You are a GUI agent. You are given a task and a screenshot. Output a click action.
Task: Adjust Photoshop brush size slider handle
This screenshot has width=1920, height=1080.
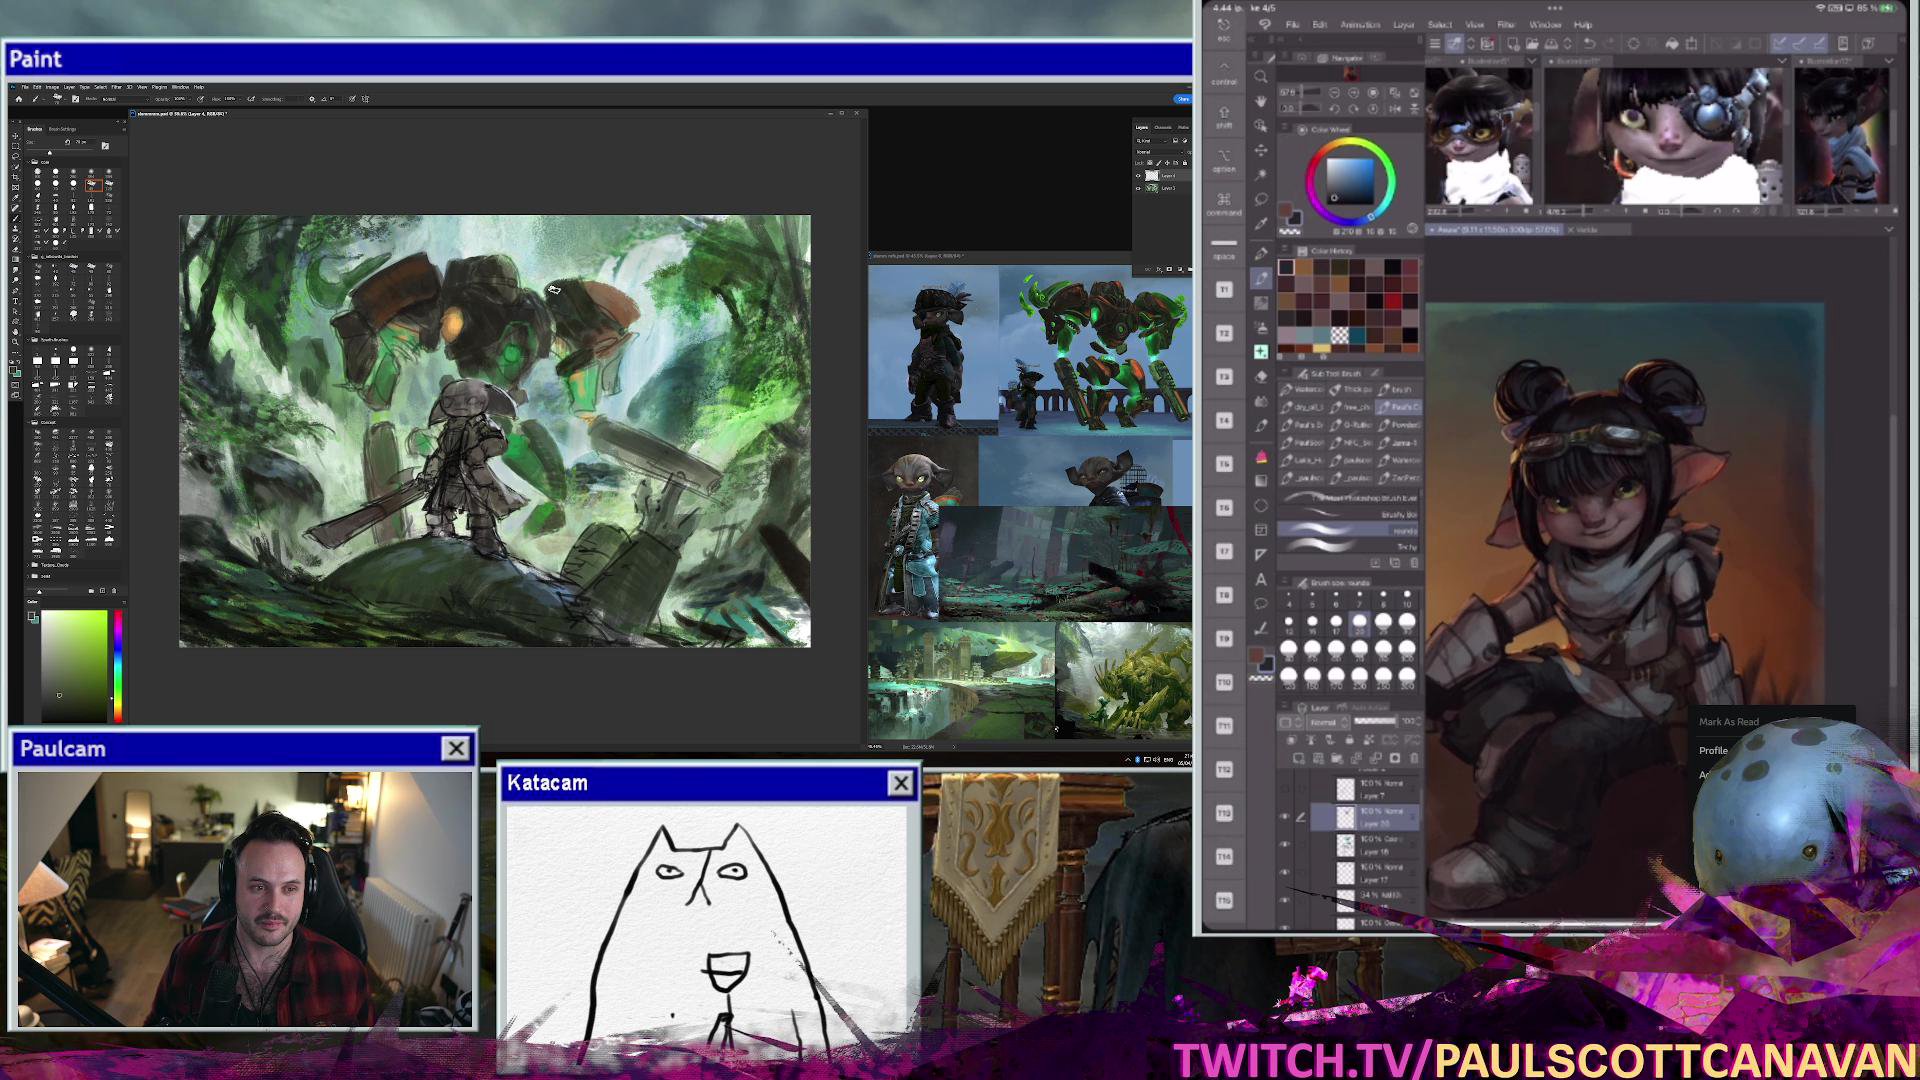click(x=49, y=152)
